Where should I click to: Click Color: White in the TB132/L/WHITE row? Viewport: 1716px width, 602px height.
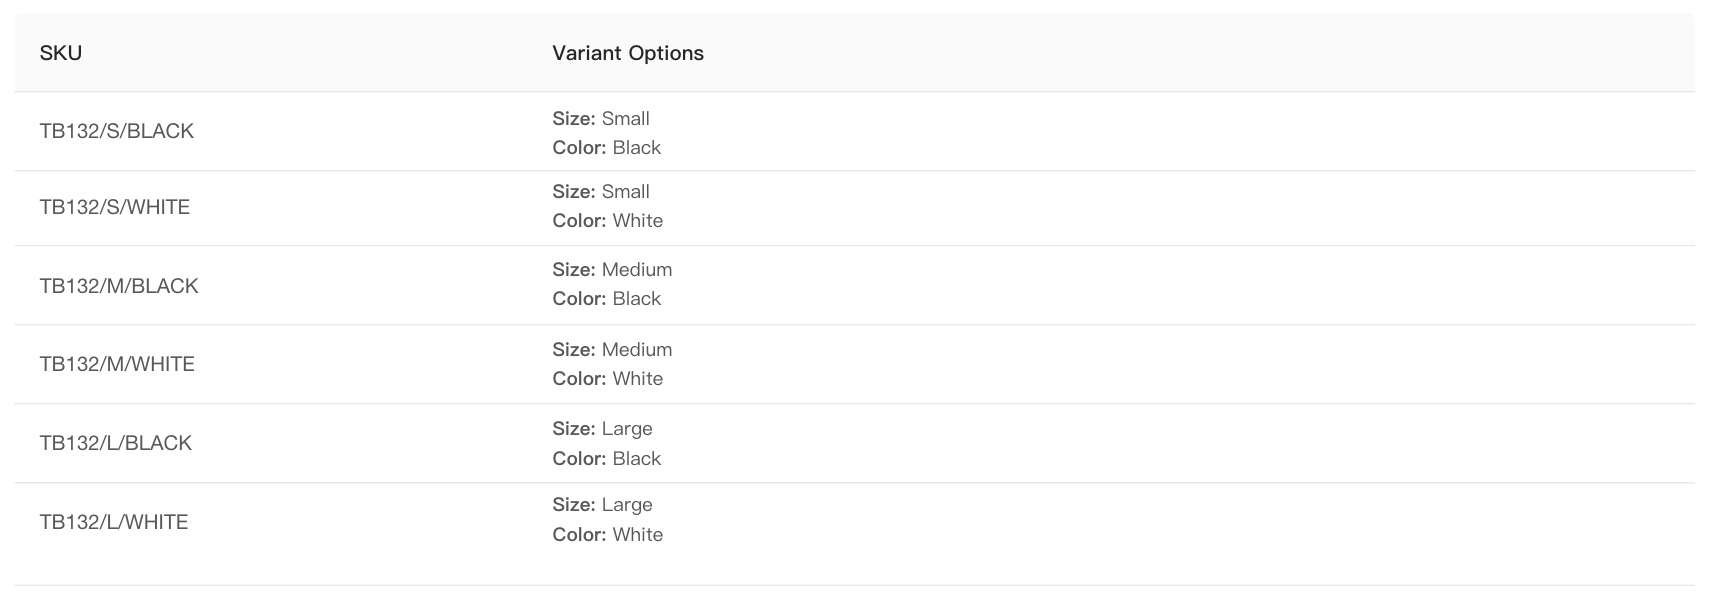pos(608,535)
